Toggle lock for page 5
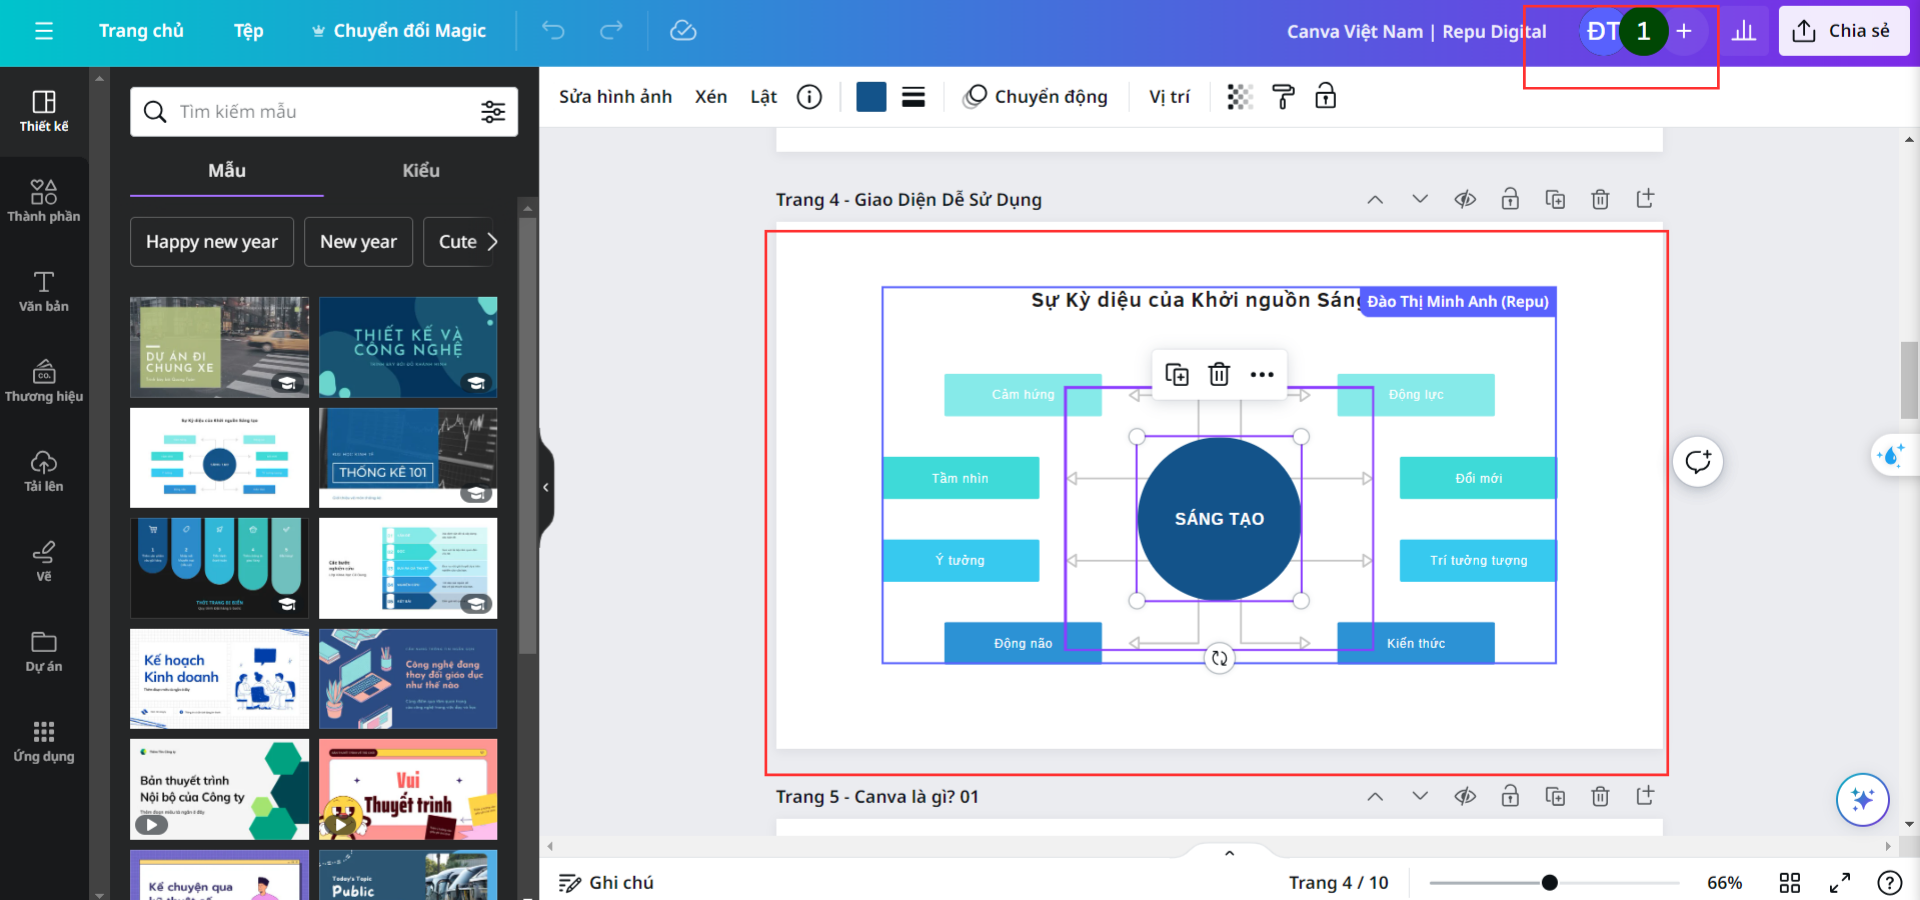 [x=1510, y=796]
